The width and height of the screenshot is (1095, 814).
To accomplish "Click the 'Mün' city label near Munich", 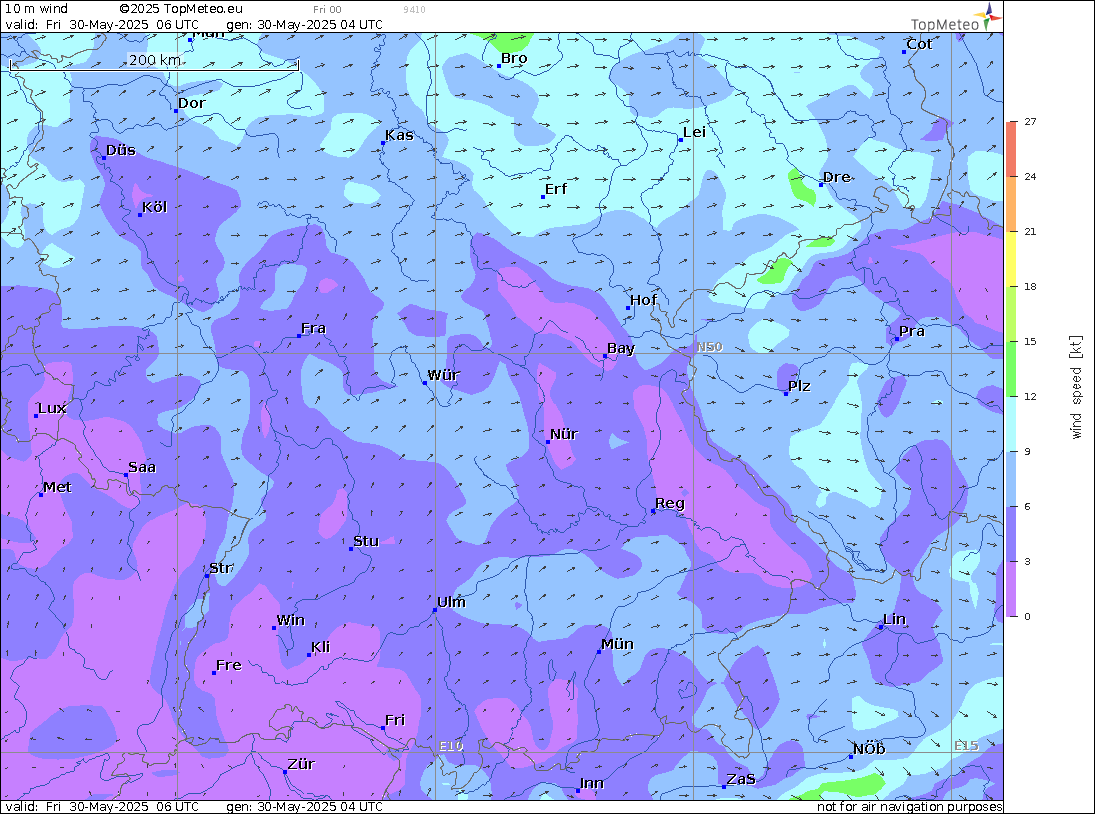I will click(x=617, y=644).
